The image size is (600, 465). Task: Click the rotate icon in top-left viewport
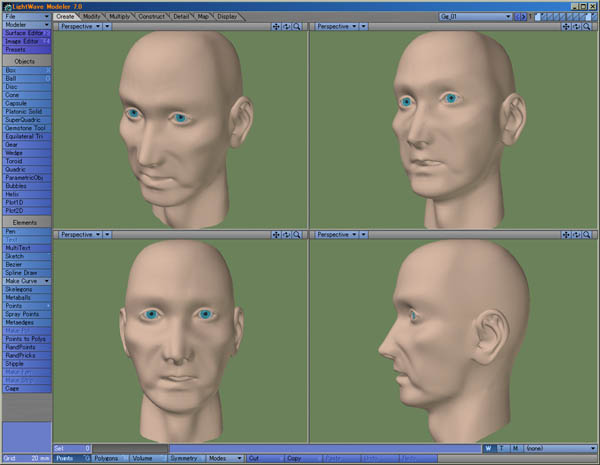(x=285, y=26)
